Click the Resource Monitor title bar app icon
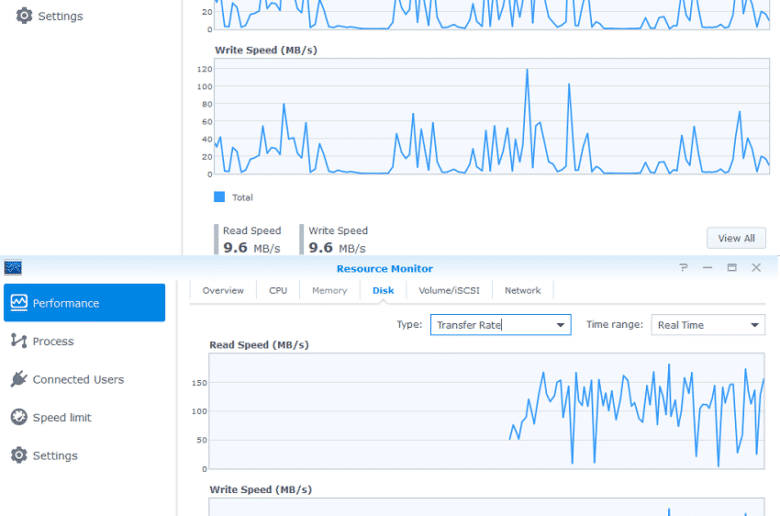Image resolution: width=780 pixels, height=516 pixels. 13,268
